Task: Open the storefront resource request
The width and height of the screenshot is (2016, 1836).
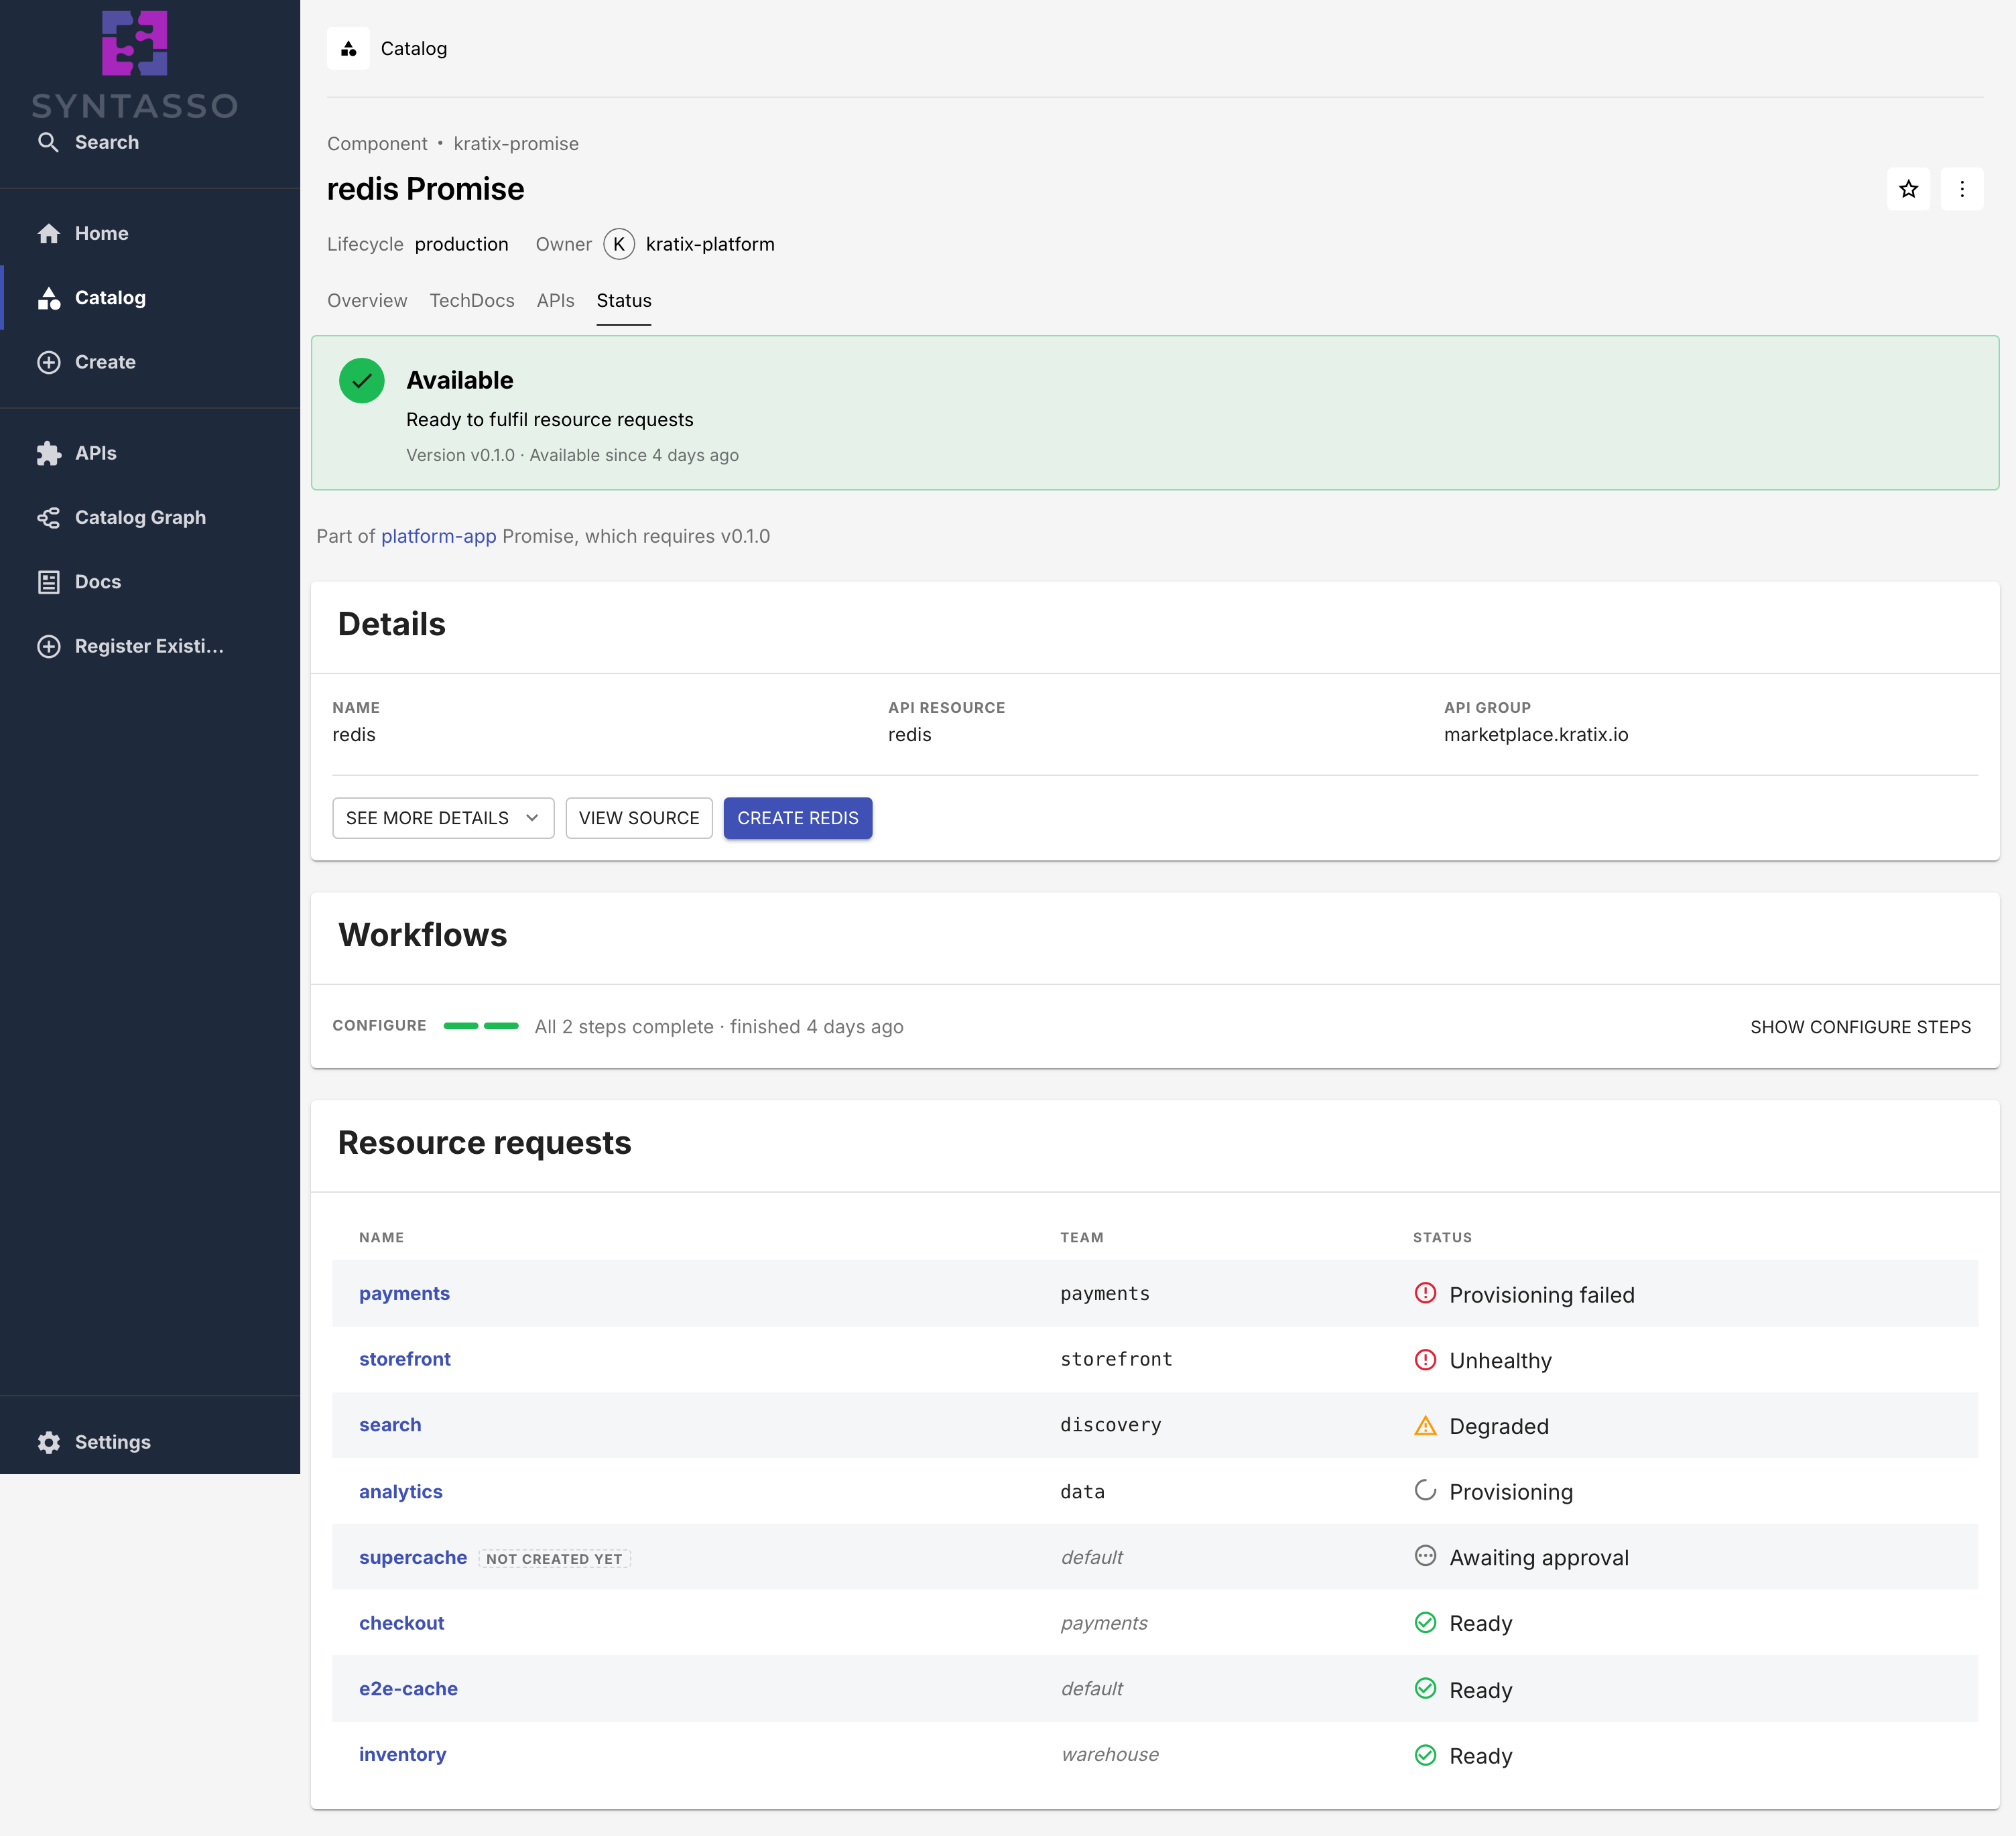Action: pos(405,1359)
